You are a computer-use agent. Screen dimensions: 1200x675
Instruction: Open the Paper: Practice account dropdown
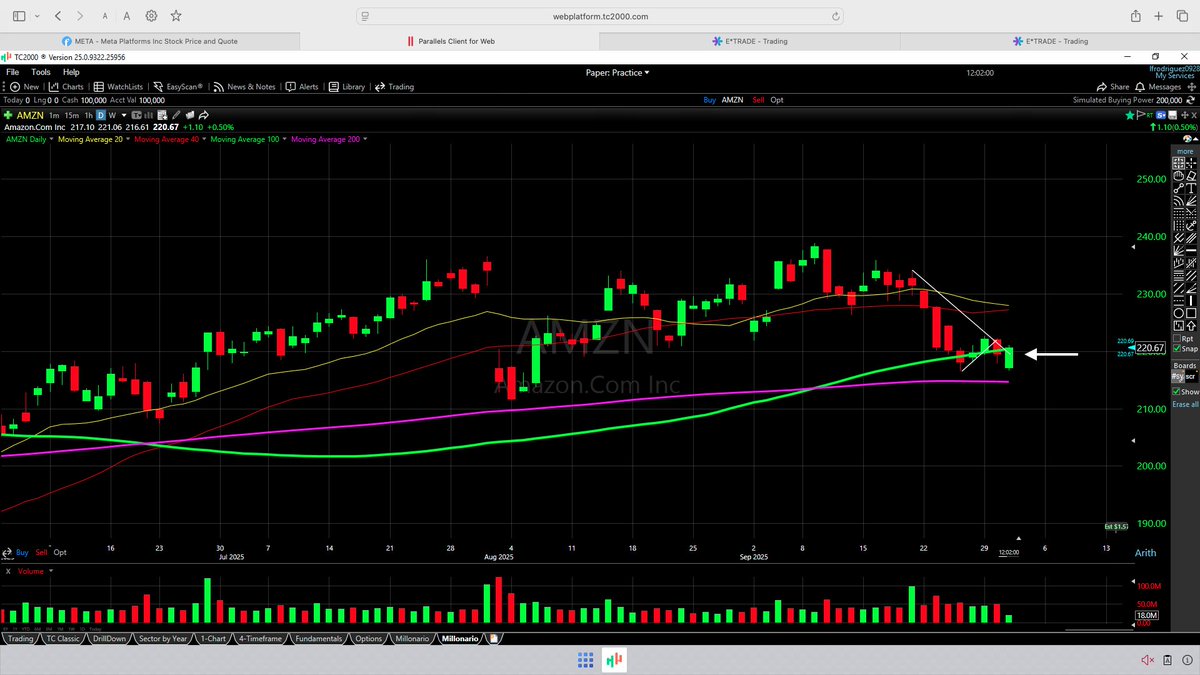tap(617, 72)
